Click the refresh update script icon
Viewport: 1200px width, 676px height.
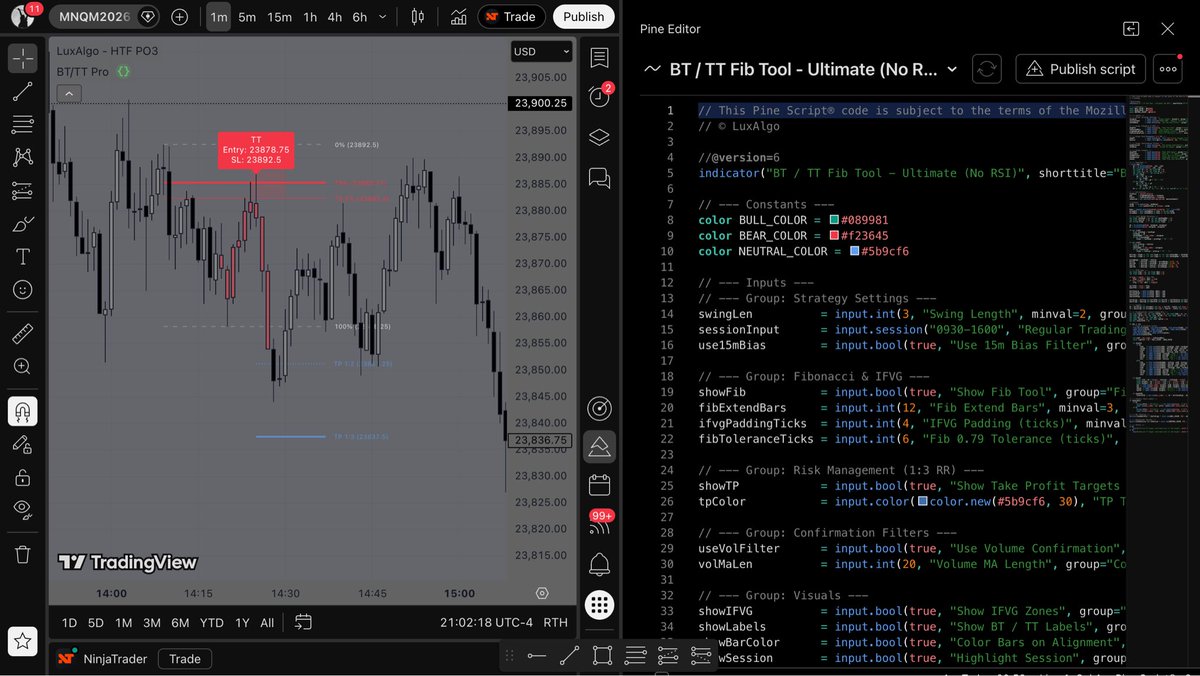pos(987,69)
